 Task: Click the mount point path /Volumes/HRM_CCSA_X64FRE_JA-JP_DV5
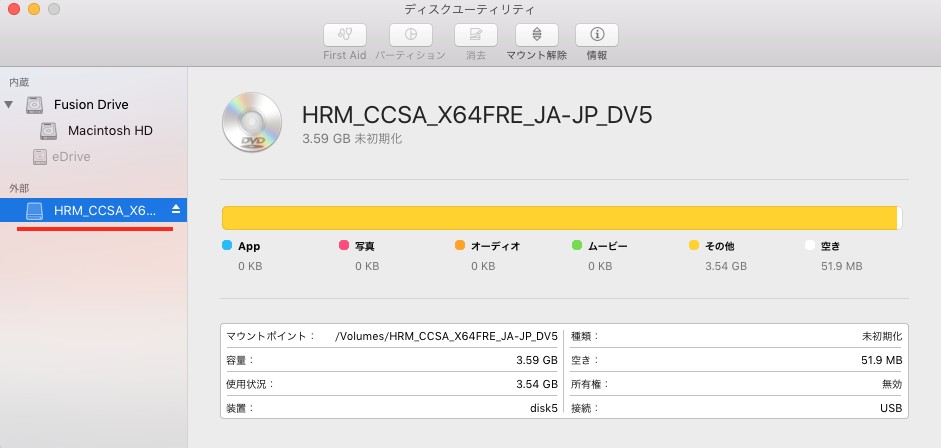446,336
